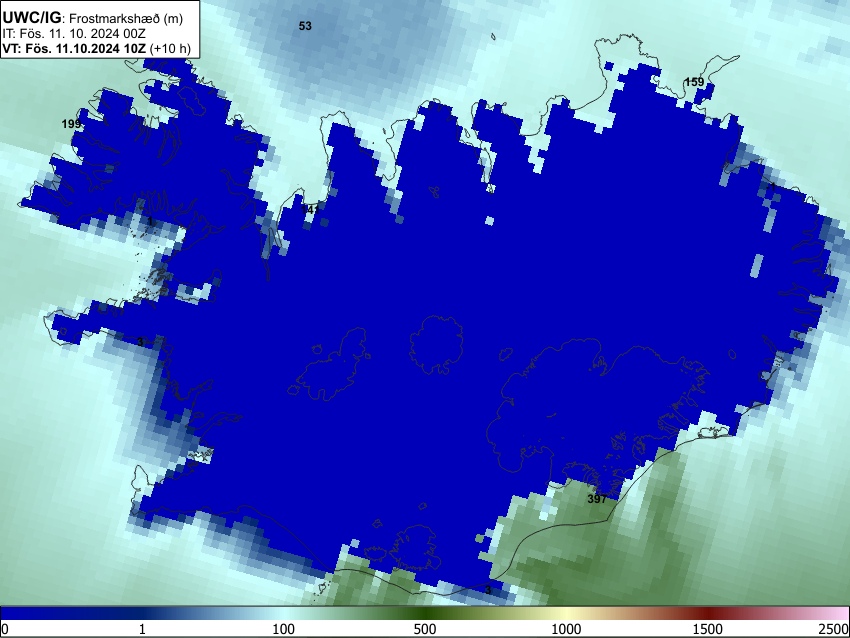
Task: Click the colorbar tick label 2500
Action: pos(835,629)
